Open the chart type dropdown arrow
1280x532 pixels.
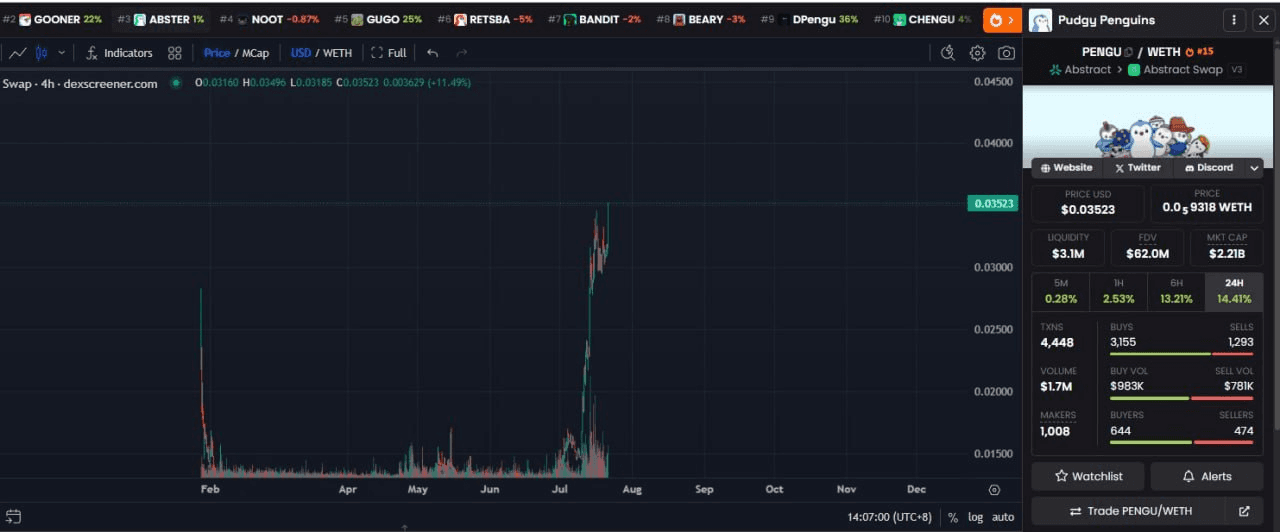(62, 53)
